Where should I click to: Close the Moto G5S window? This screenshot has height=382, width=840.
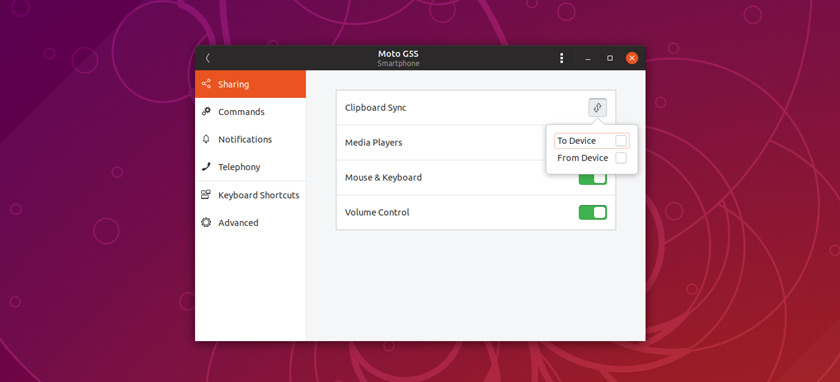click(632, 58)
